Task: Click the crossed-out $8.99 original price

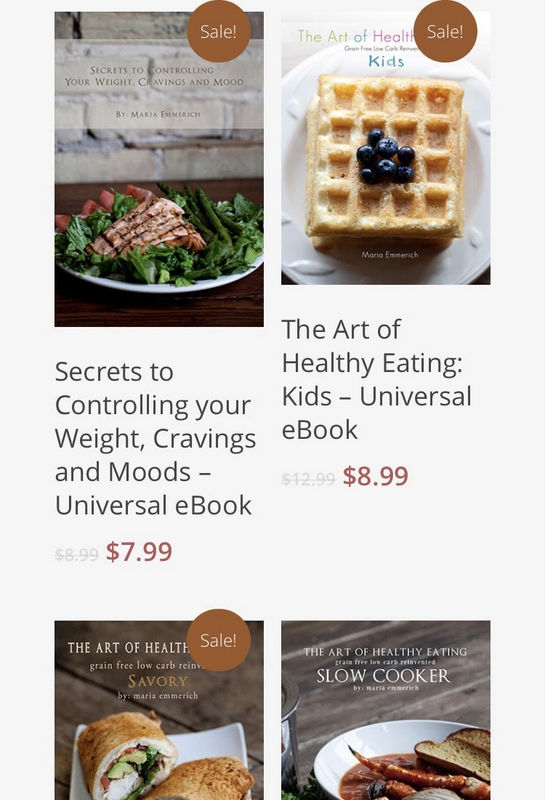Action: pyautogui.click(x=77, y=555)
